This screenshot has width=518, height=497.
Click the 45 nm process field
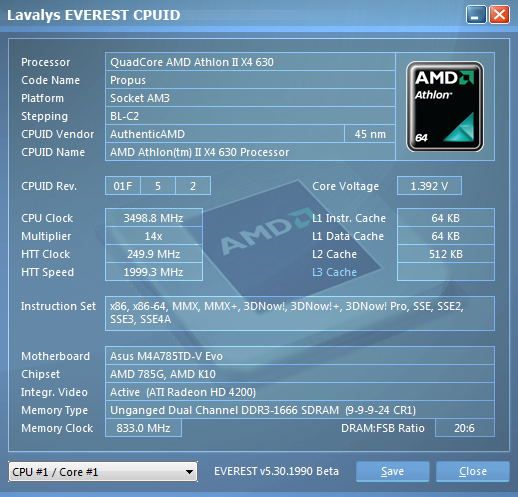[370, 134]
